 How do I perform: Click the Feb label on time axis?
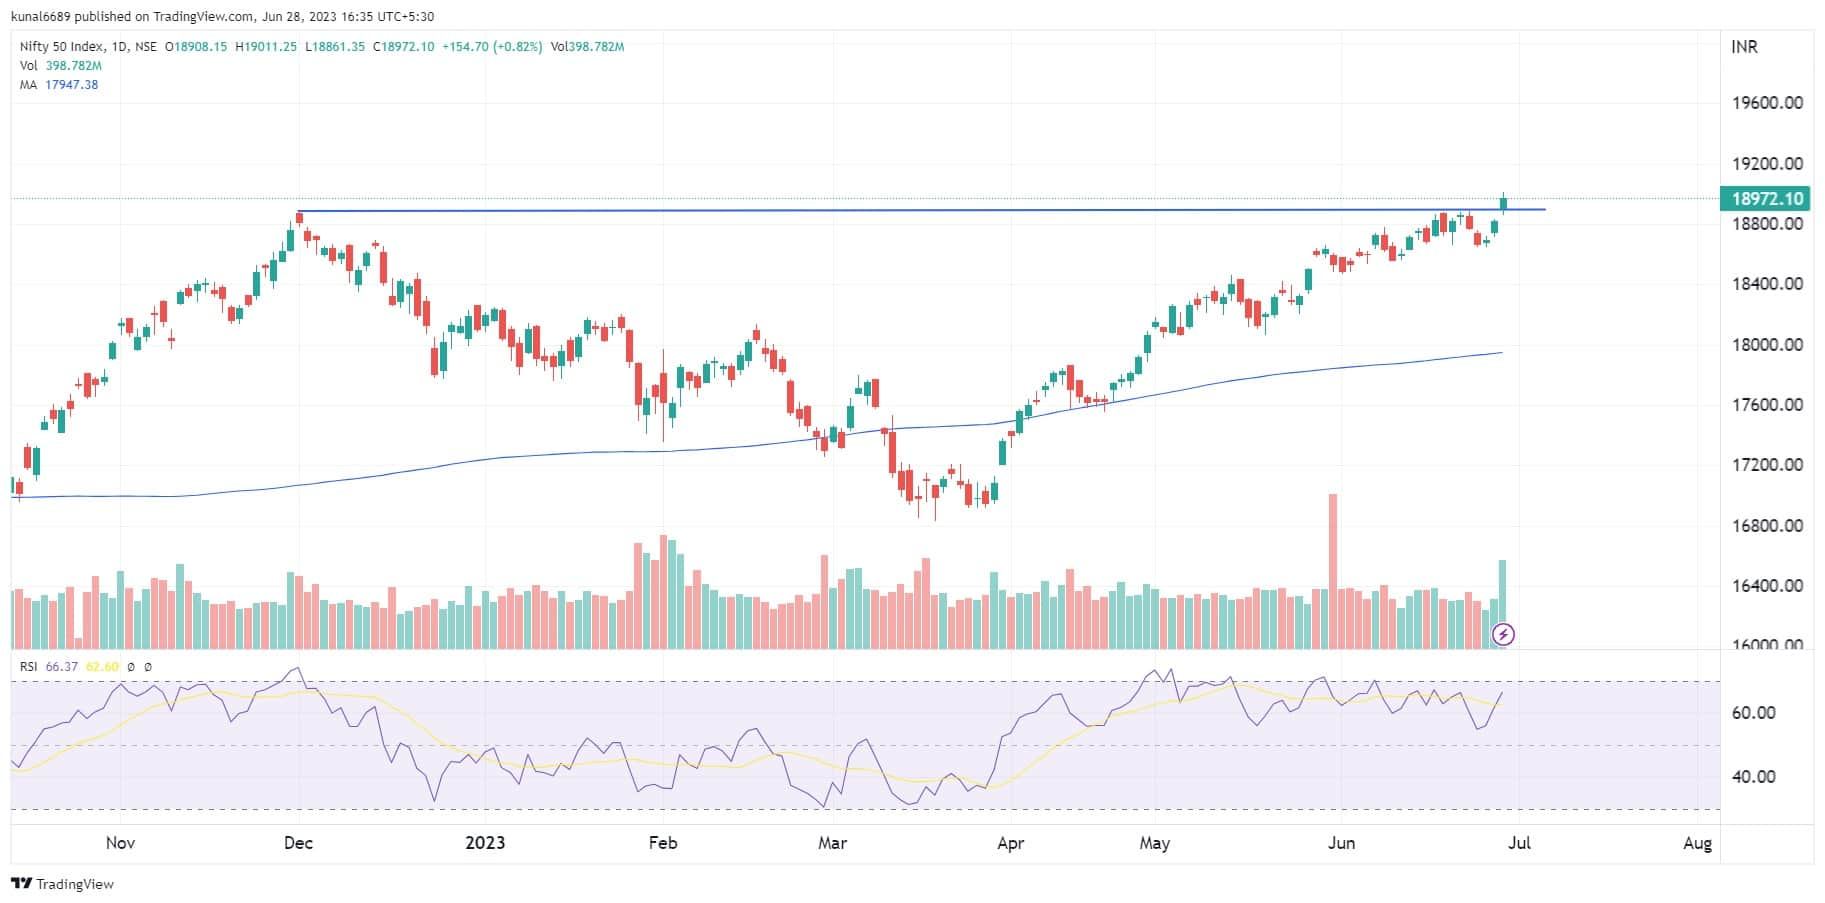pos(663,843)
